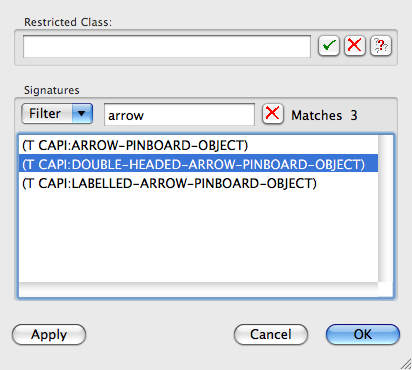The width and height of the screenshot is (412, 370).
Task: Confirm the dialog with OK
Action: point(363,334)
